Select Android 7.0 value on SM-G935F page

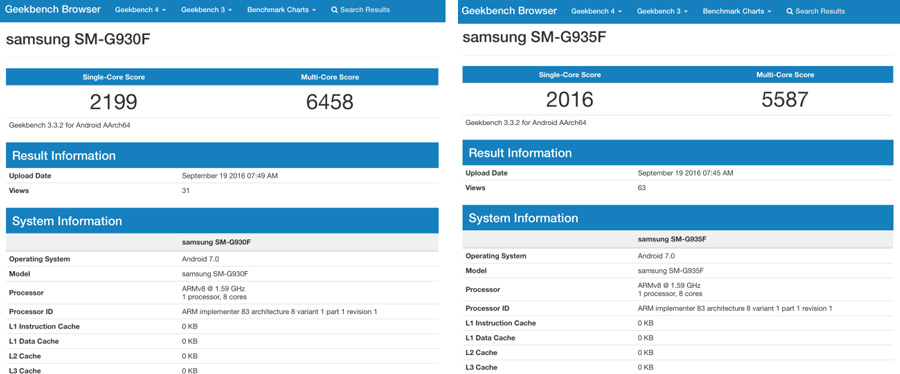pos(656,256)
